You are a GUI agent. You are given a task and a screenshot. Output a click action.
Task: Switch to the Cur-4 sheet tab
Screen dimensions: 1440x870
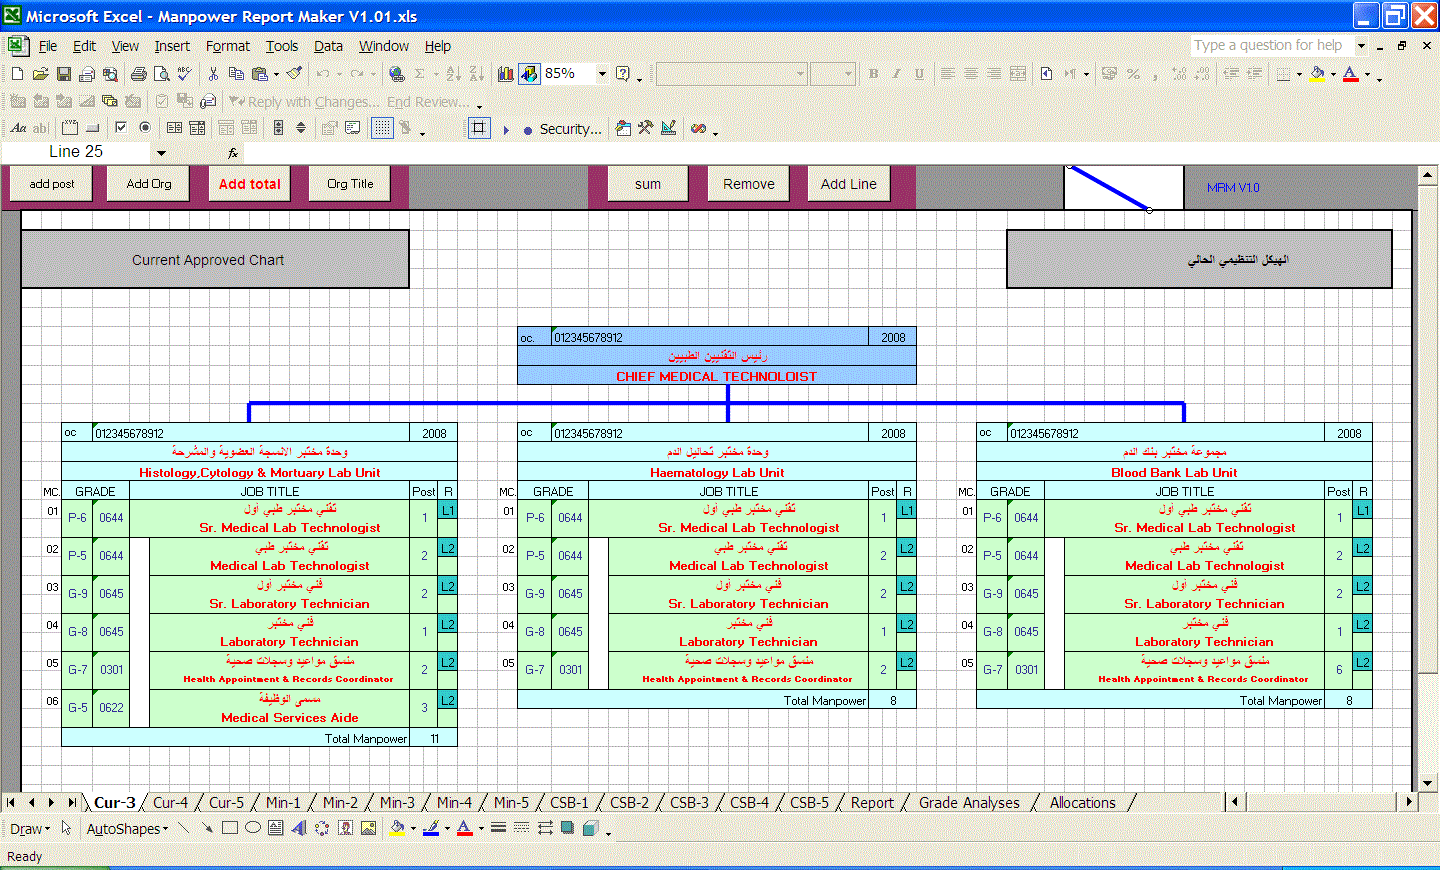pyautogui.click(x=170, y=802)
